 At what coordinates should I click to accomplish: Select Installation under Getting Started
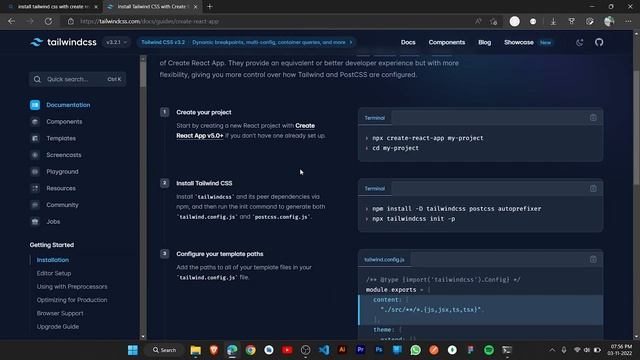[53, 260]
